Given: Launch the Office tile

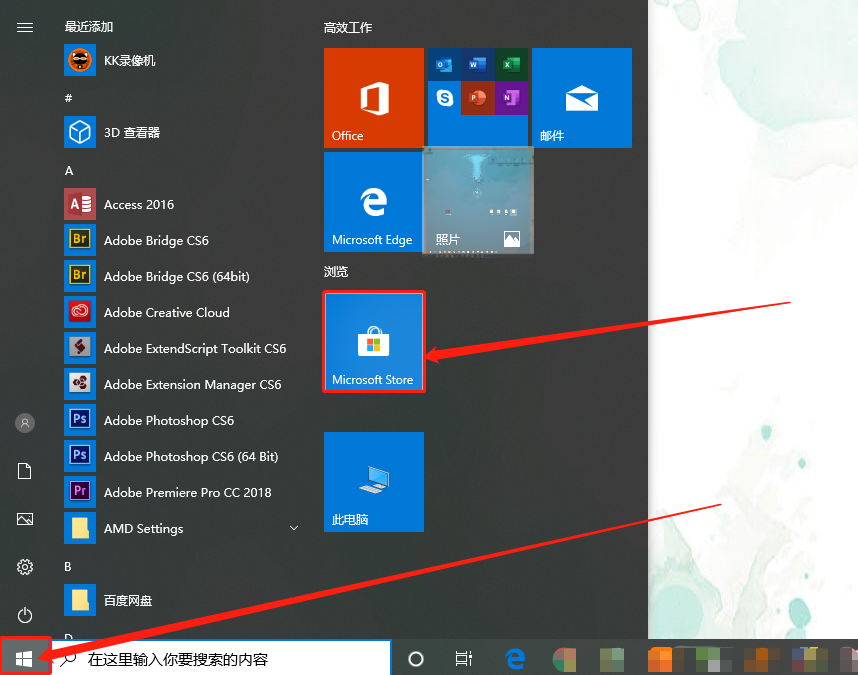Looking at the screenshot, I should pyautogui.click(x=373, y=97).
